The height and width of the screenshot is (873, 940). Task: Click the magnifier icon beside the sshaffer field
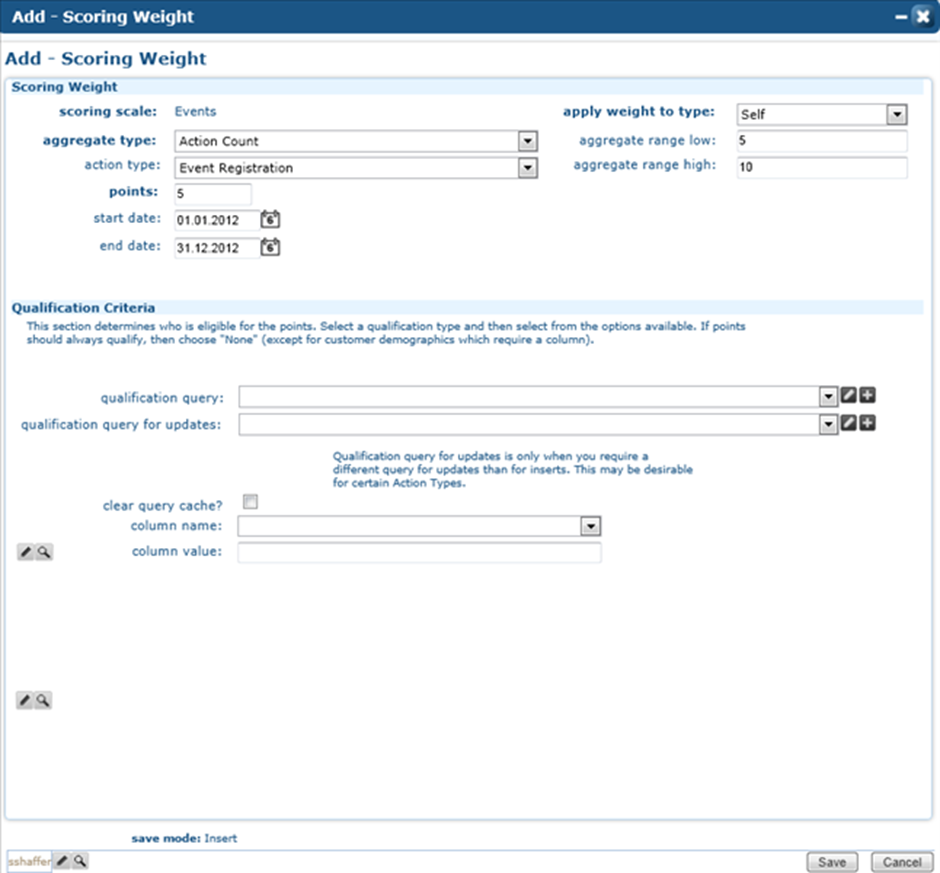pyautogui.click(x=79, y=861)
